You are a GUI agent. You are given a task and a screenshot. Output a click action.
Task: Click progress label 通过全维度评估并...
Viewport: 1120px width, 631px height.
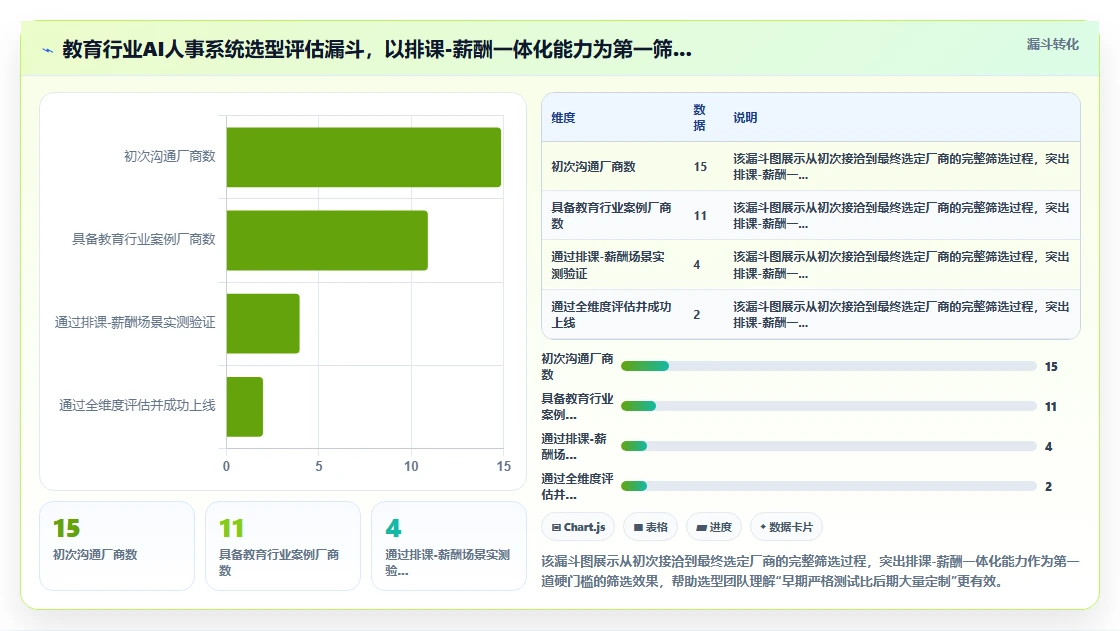pos(577,486)
